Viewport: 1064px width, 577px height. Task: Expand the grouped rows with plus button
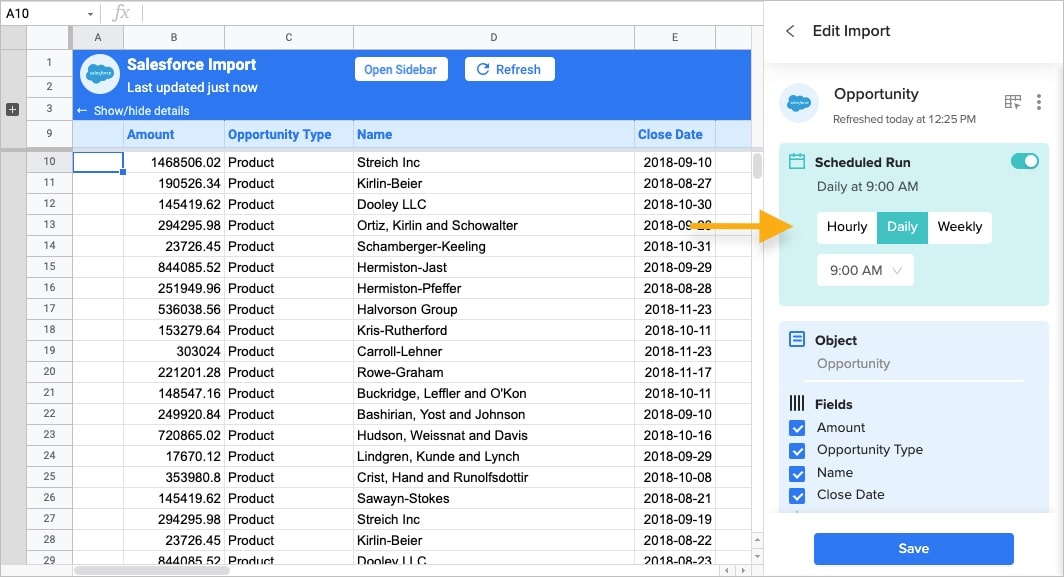coord(13,109)
